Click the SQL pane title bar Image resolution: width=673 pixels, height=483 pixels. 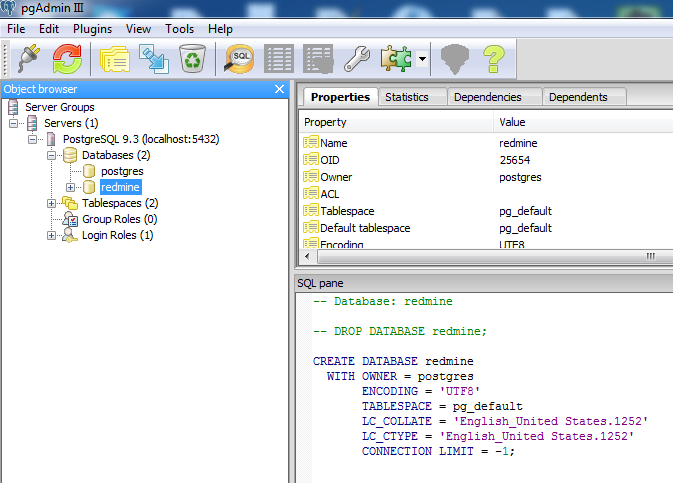484,283
